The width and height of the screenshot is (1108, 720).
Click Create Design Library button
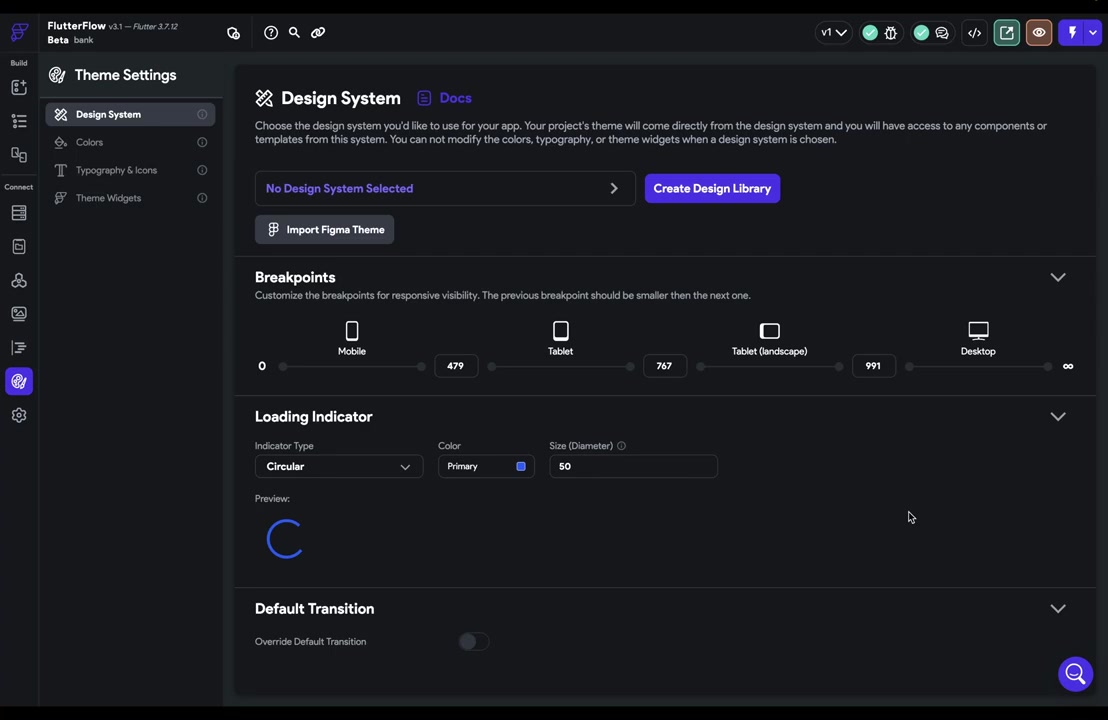712,189
